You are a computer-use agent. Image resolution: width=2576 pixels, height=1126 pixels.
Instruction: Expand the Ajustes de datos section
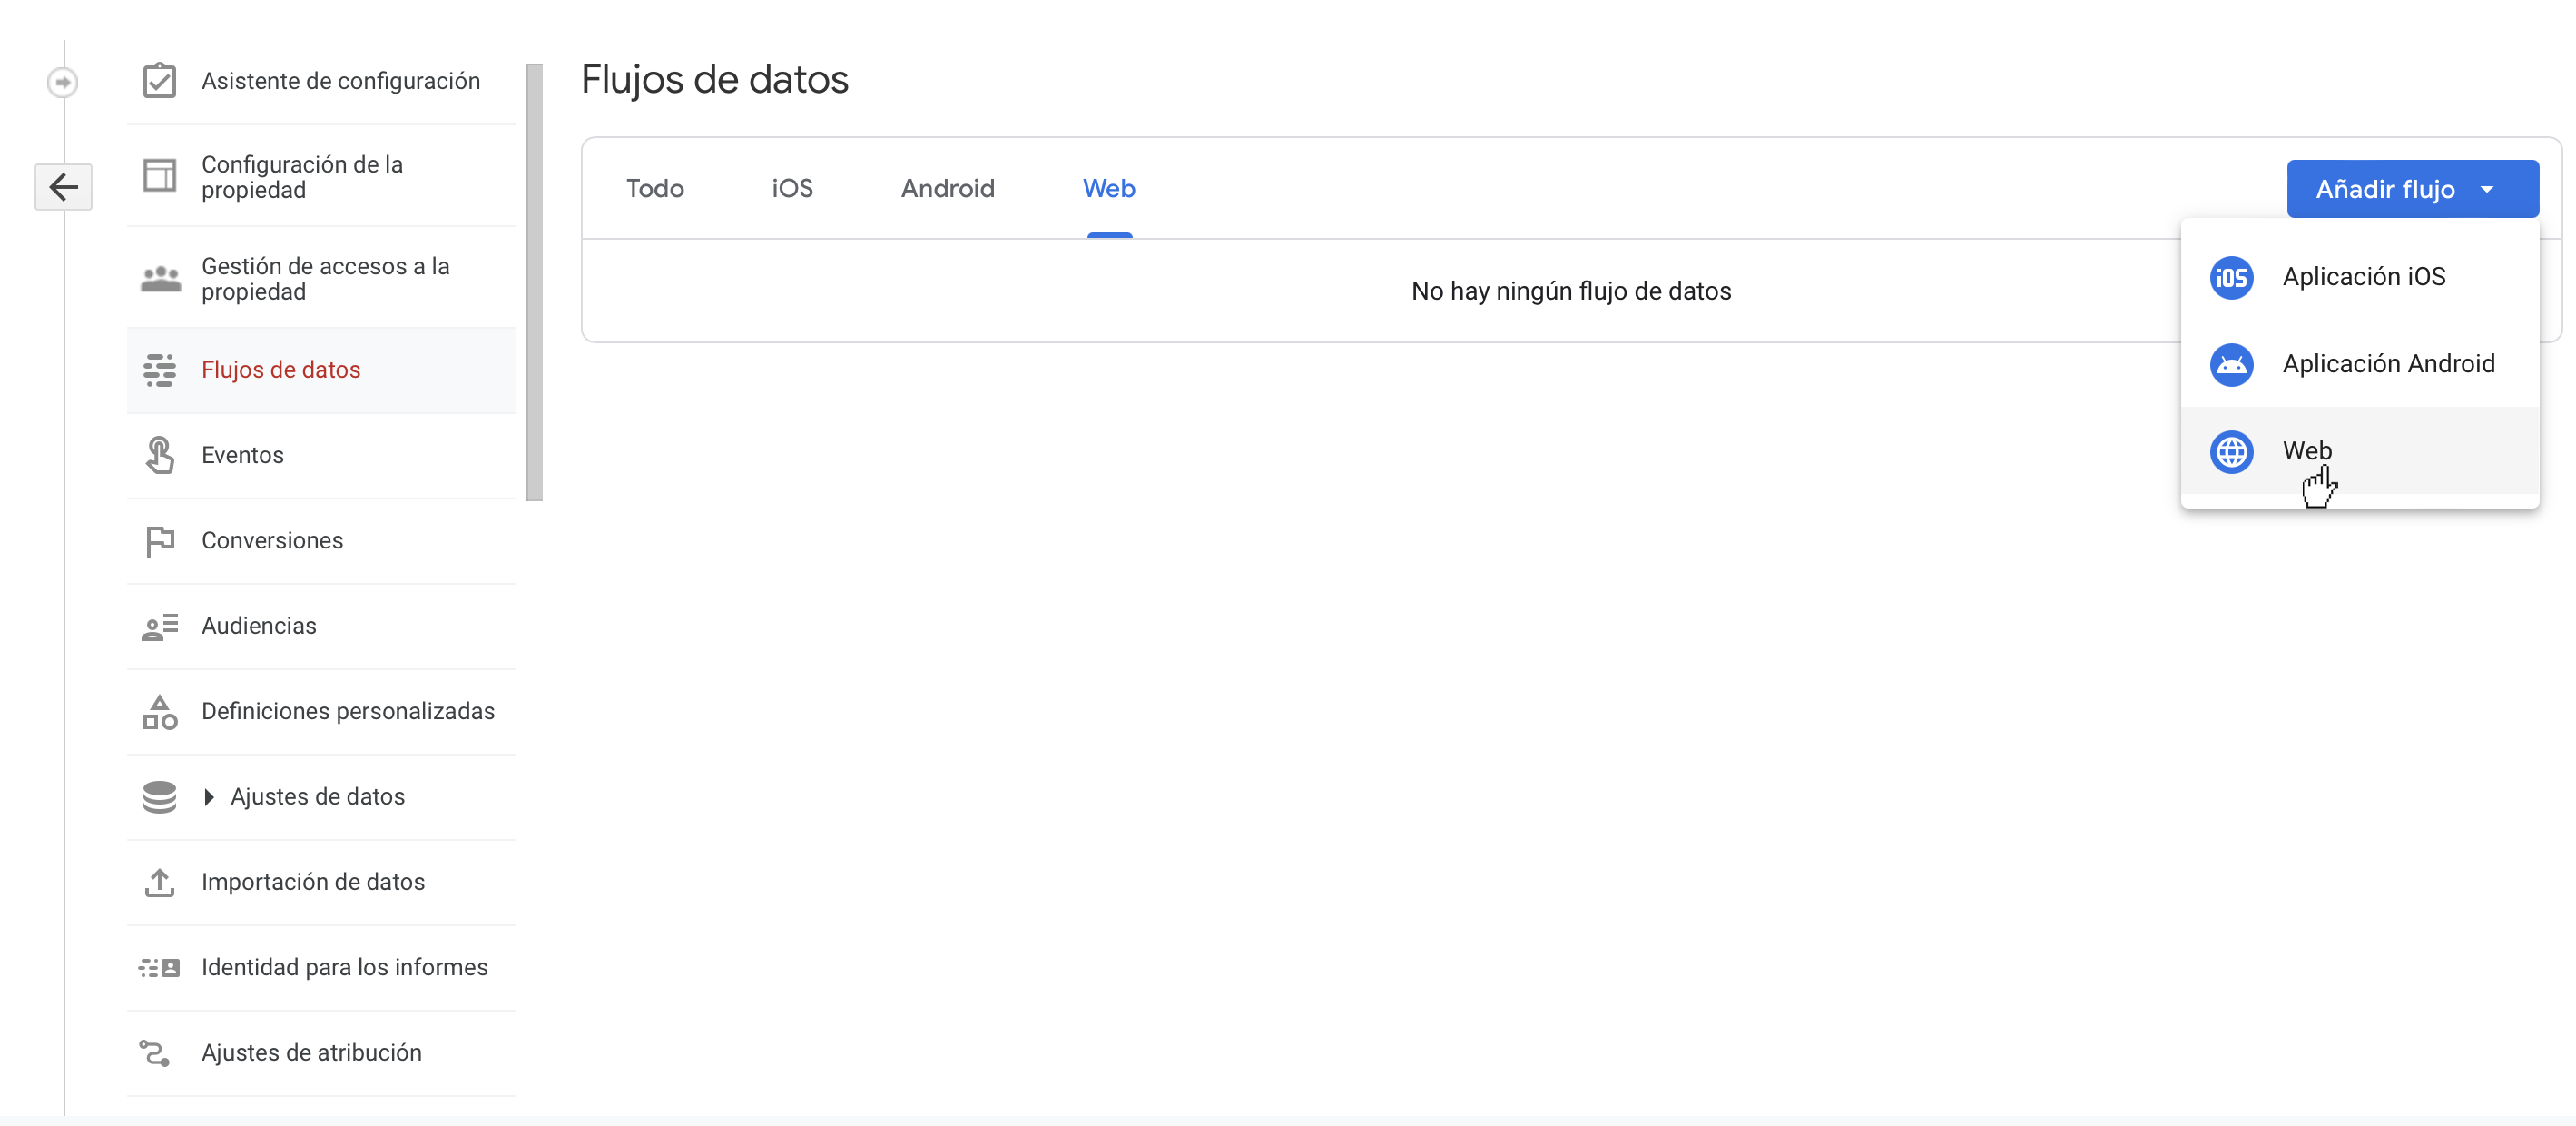(x=208, y=797)
